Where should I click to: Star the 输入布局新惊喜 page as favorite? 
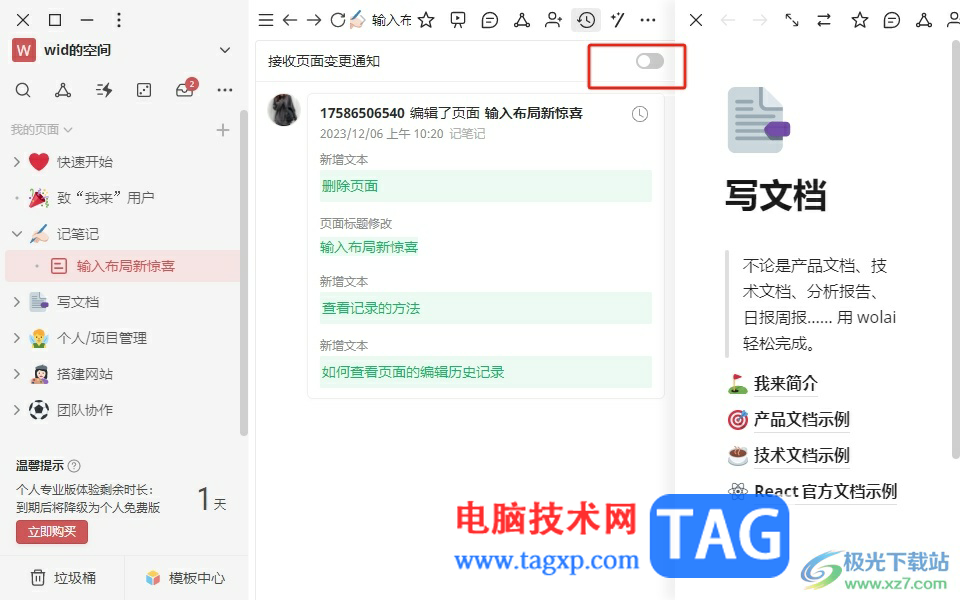click(426, 20)
